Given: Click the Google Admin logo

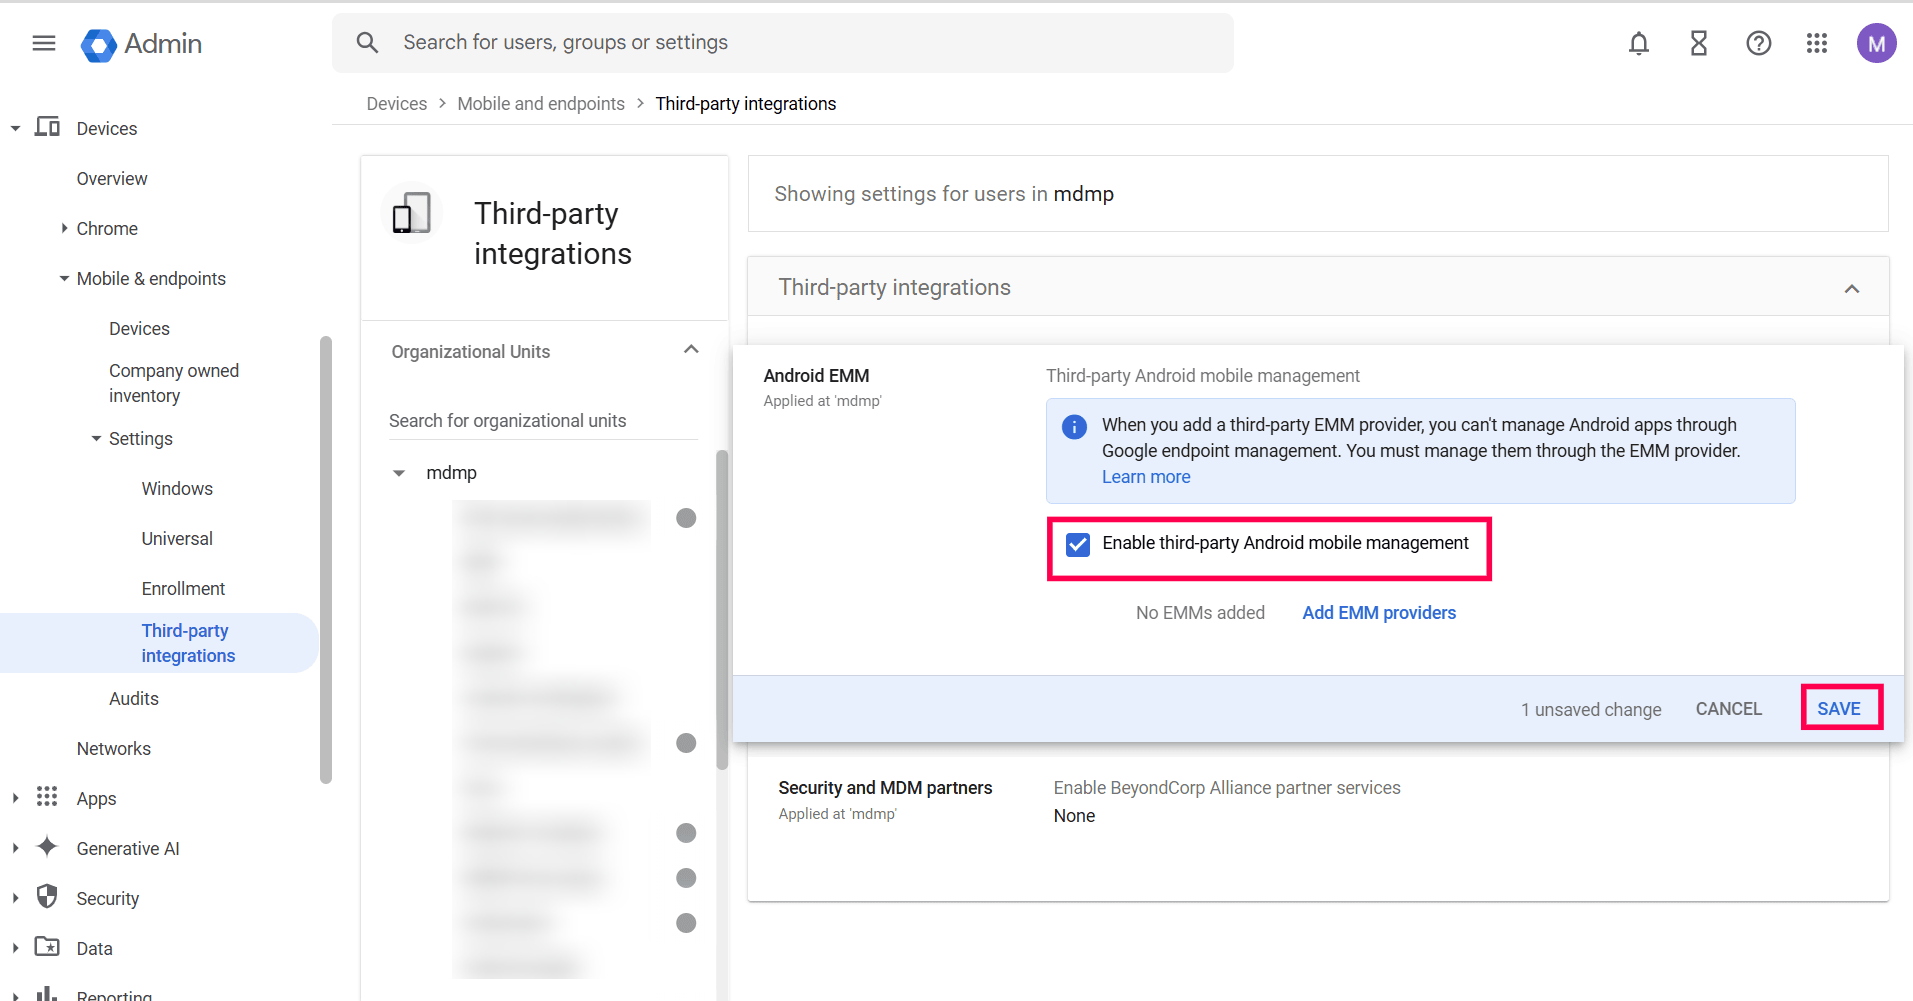Looking at the screenshot, I should click(x=142, y=44).
